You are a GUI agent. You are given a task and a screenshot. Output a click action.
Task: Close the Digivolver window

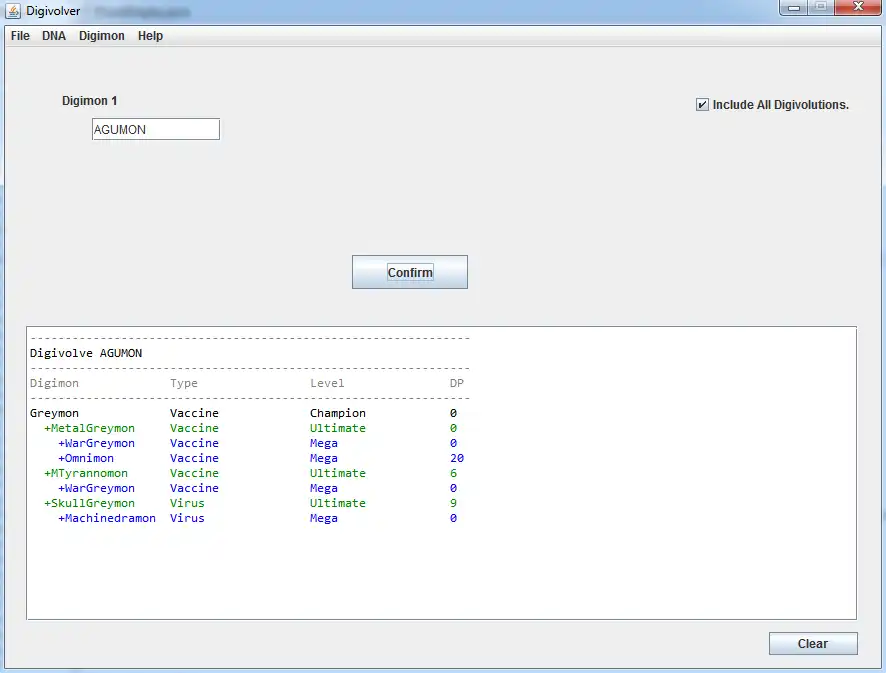tap(858, 7)
